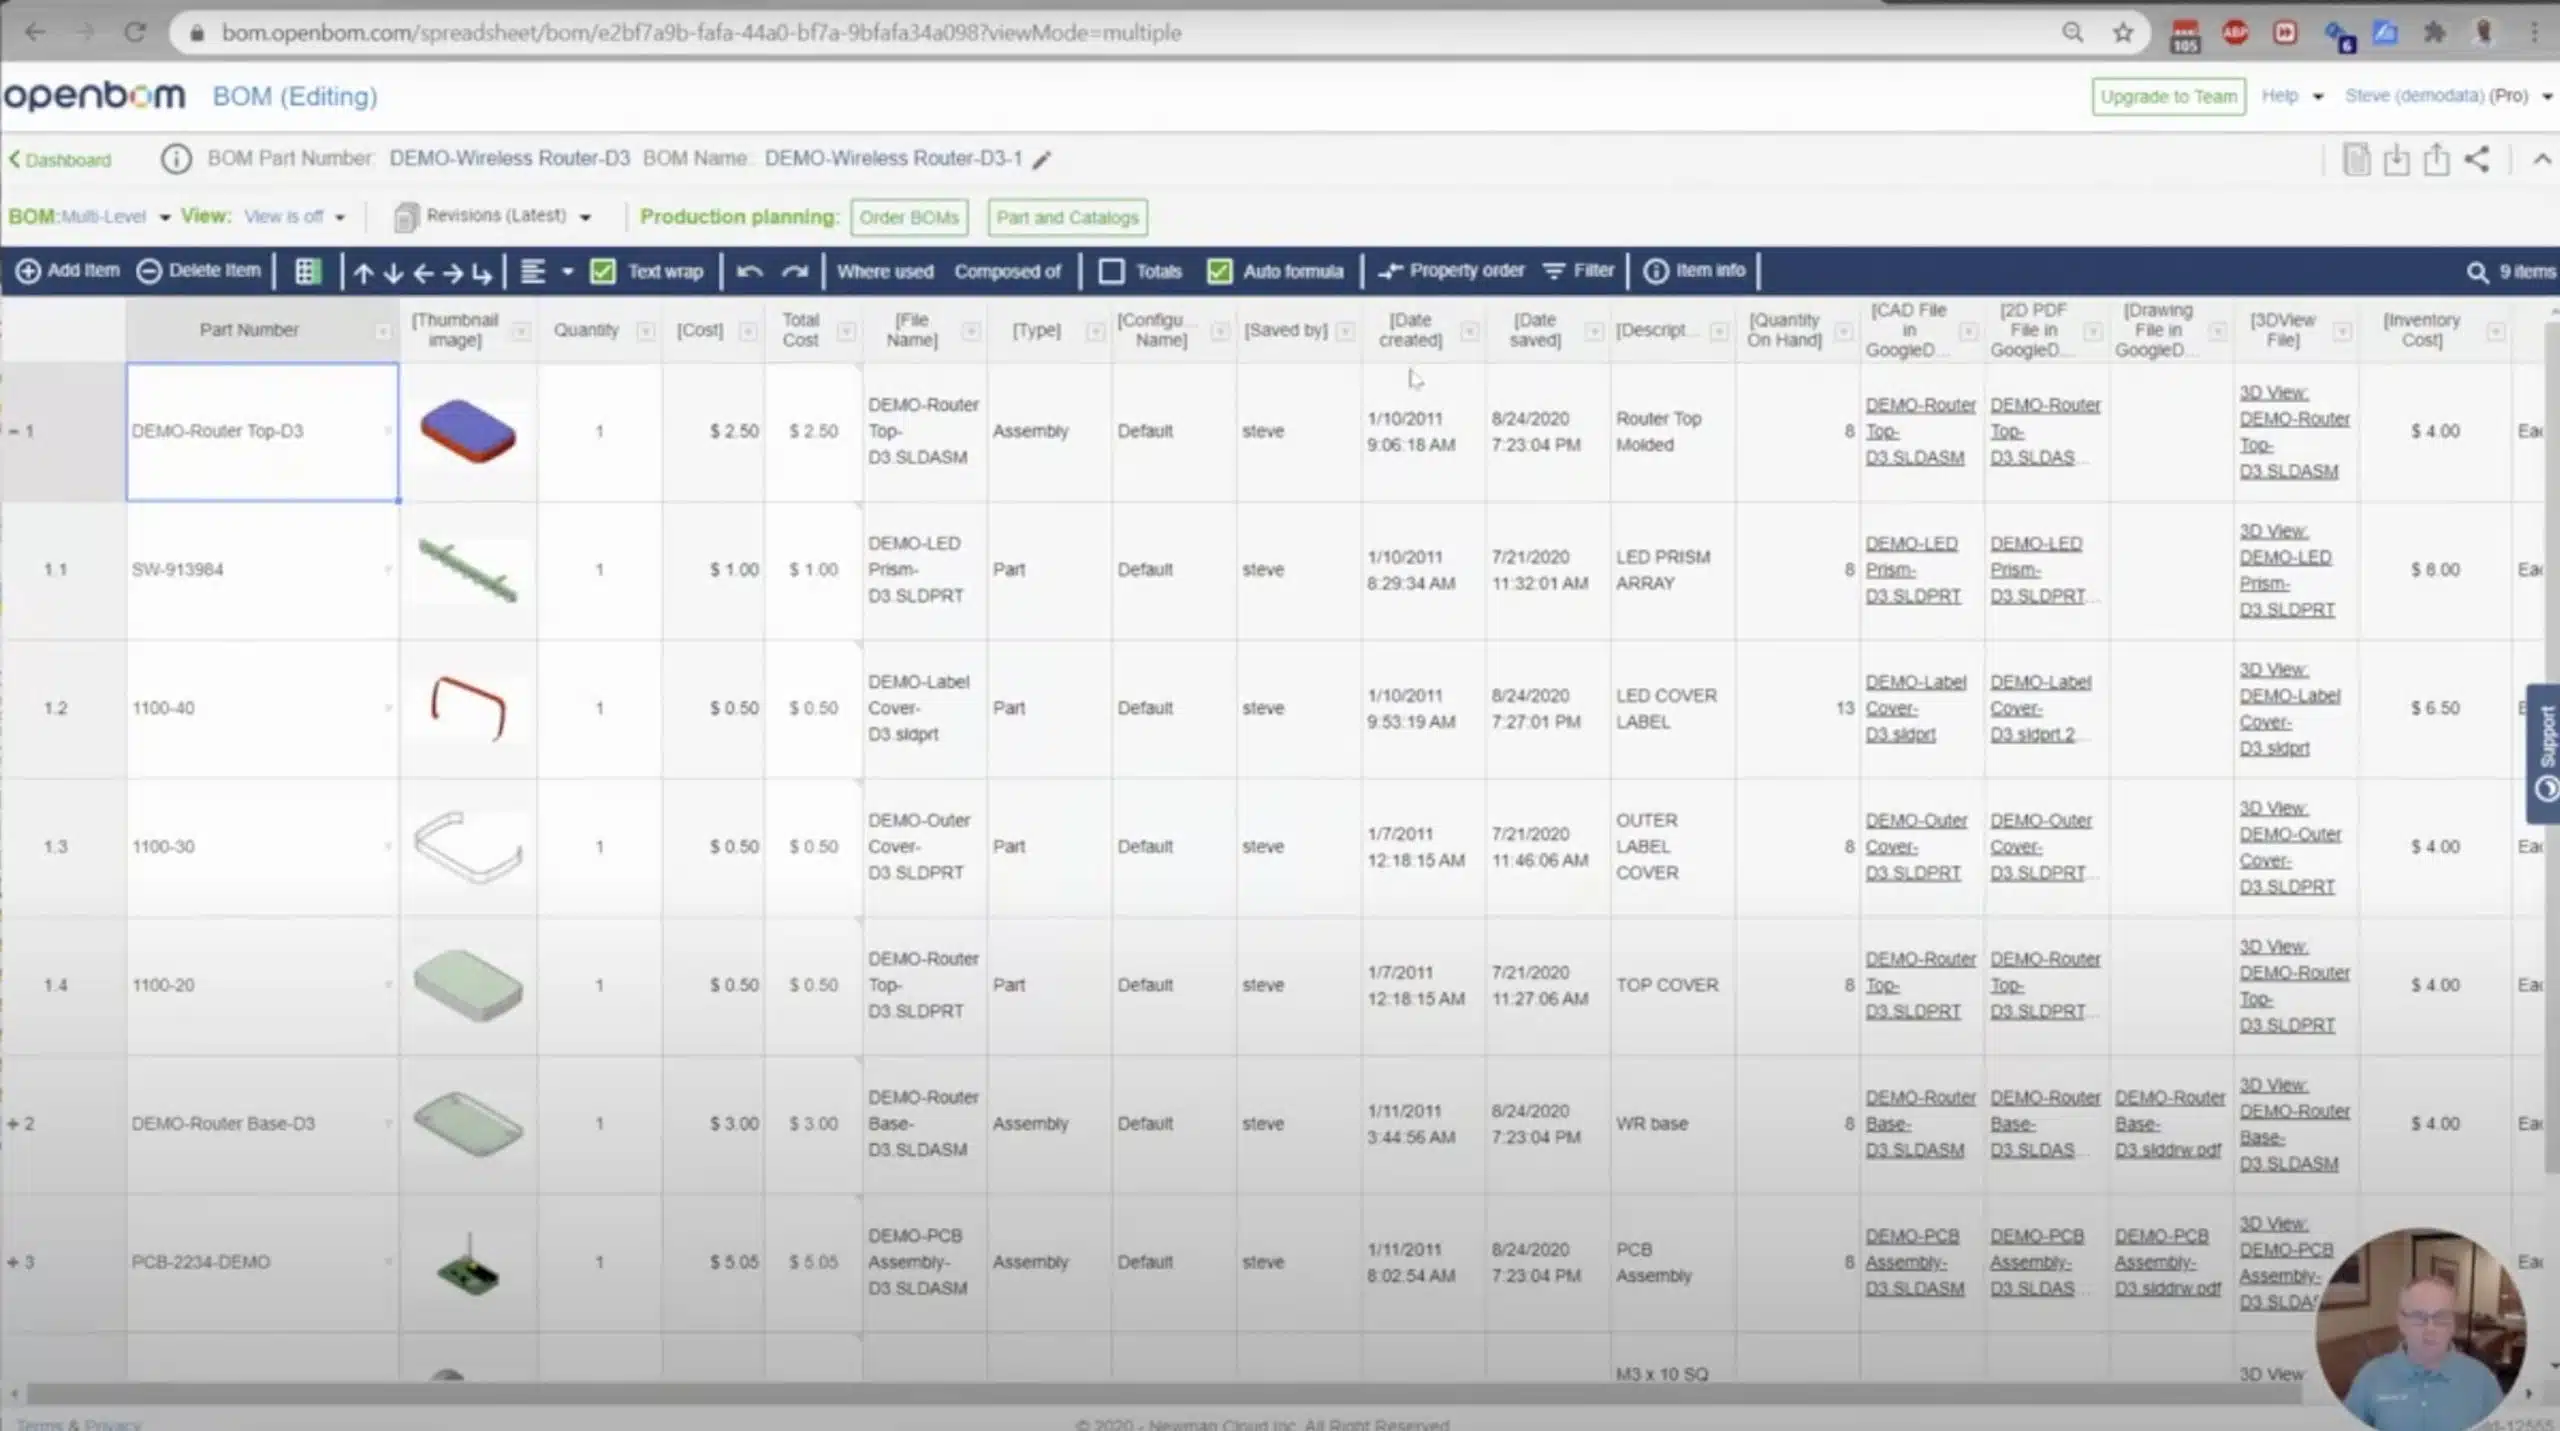Screen dimensions: 2560x1431
Task: Reload the browser page
Action: (x=135, y=32)
